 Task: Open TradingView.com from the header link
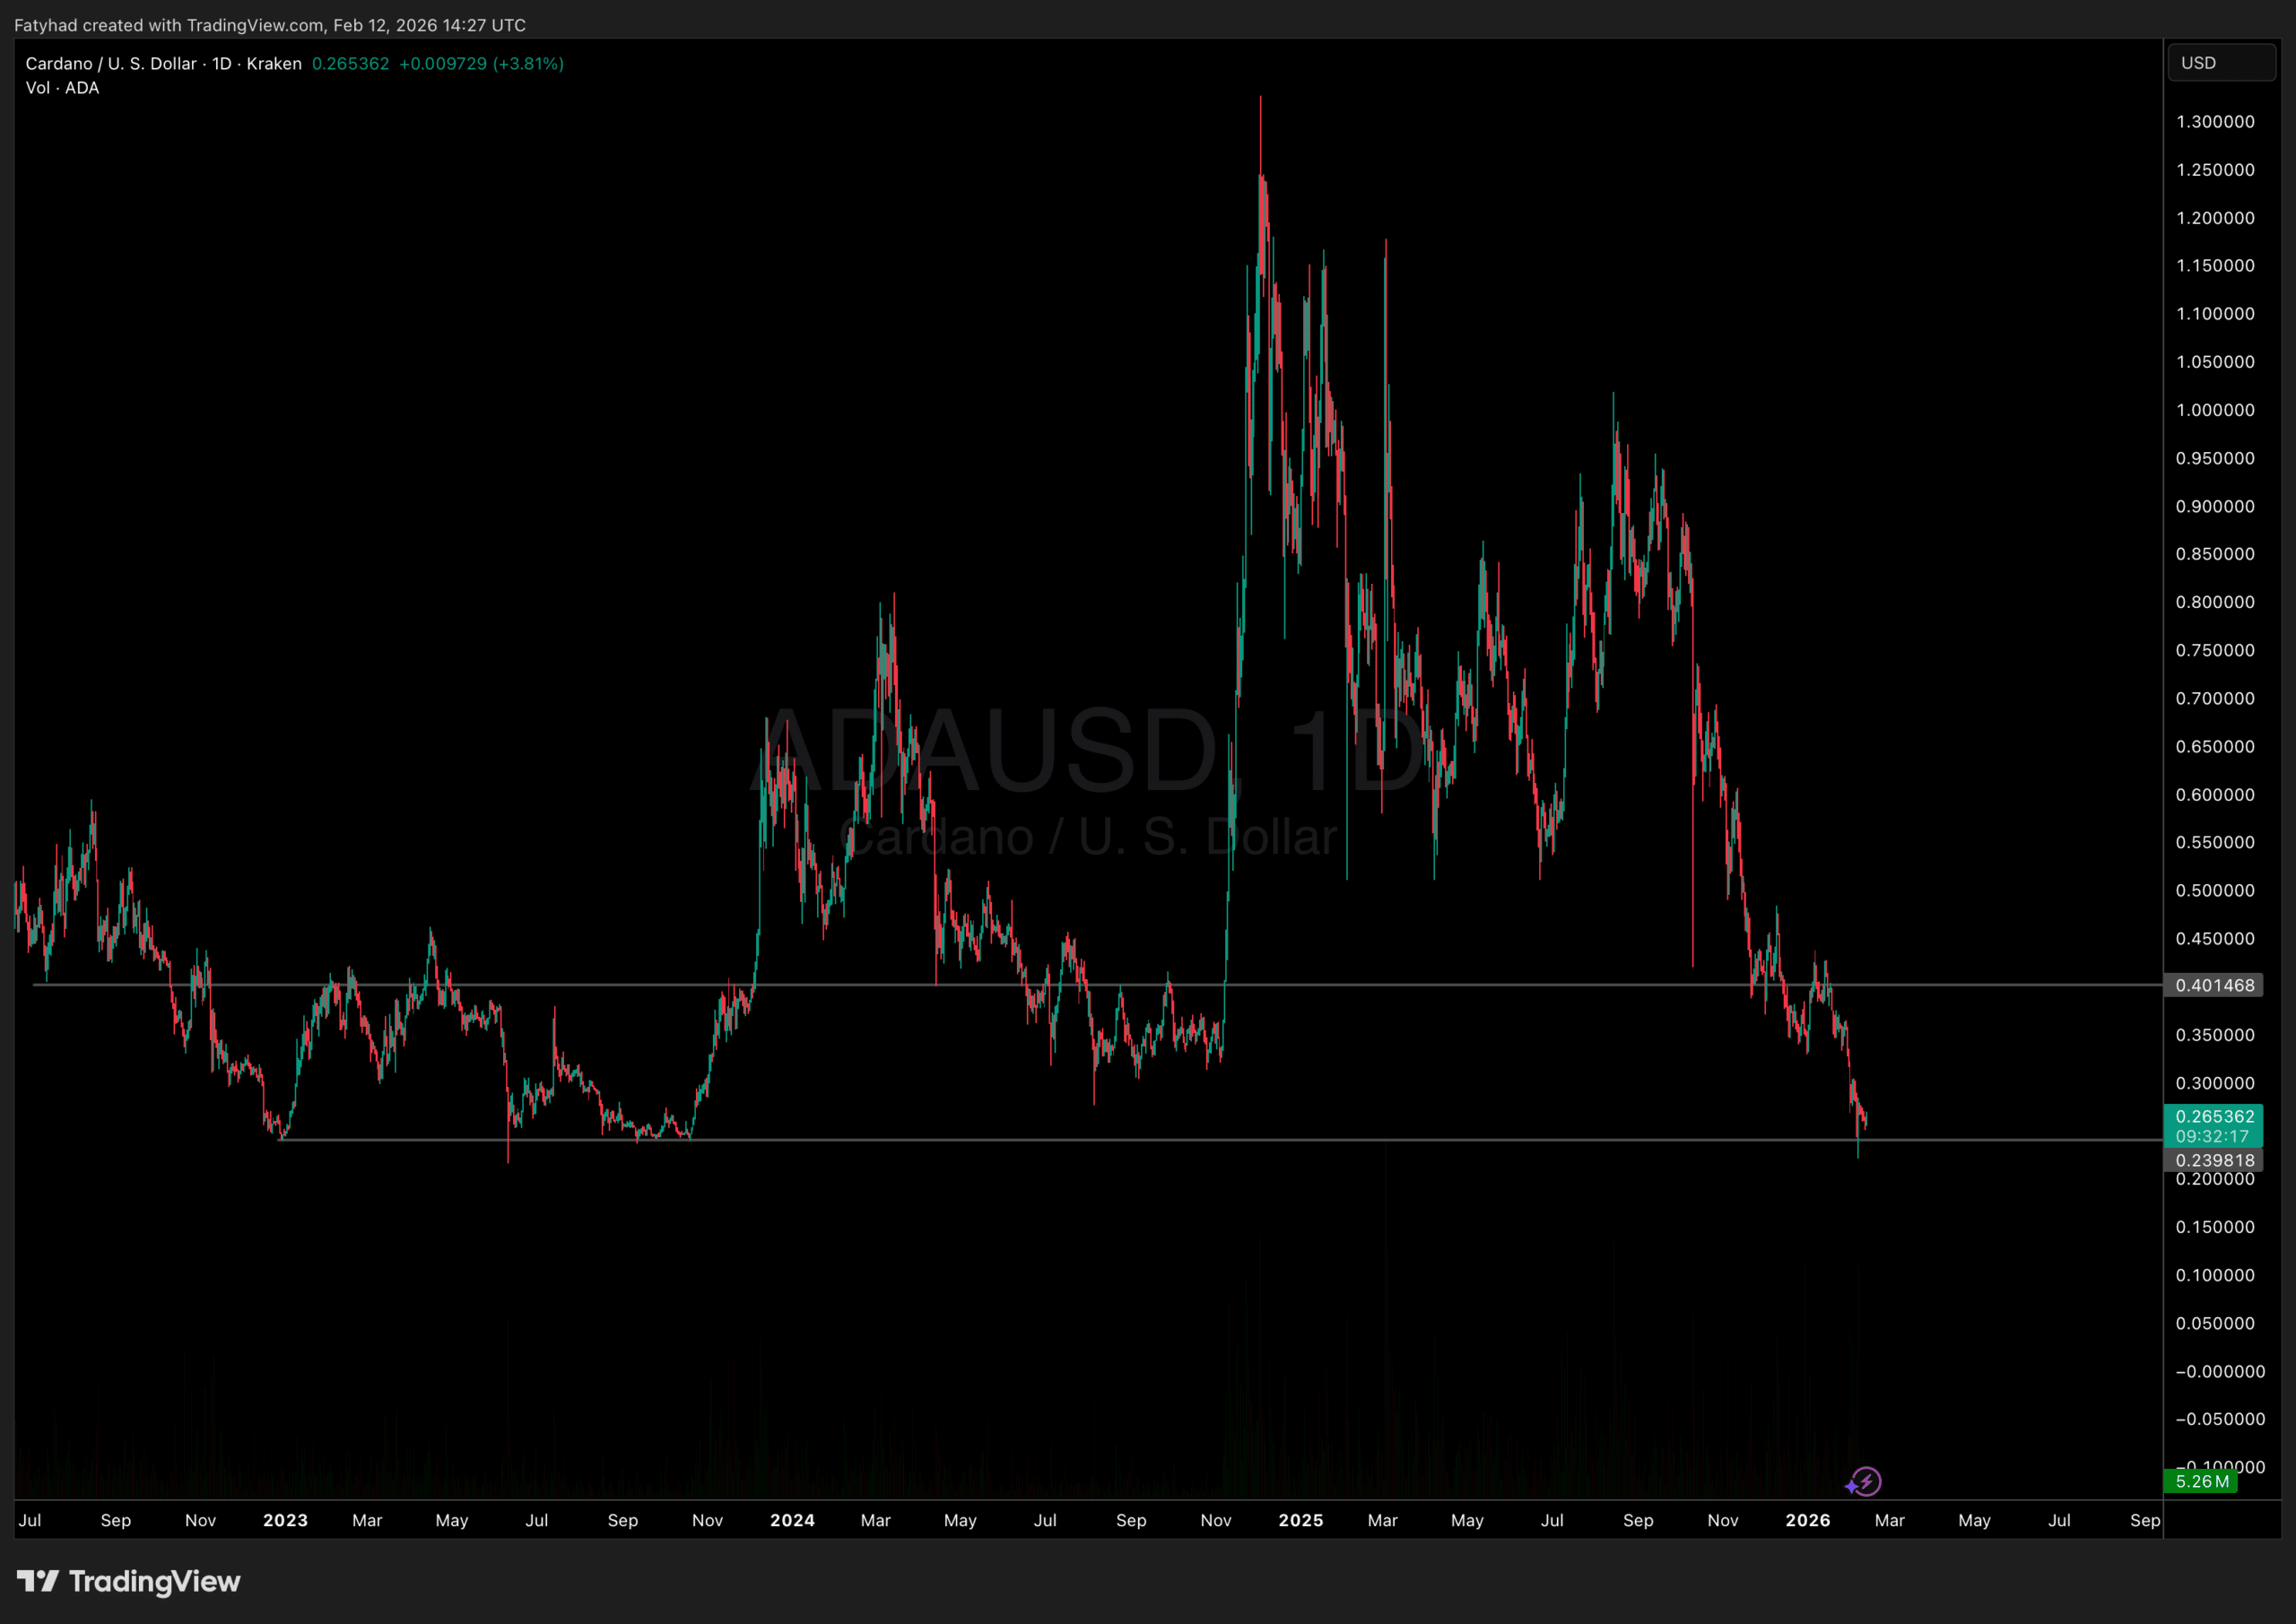[x=255, y=25]
